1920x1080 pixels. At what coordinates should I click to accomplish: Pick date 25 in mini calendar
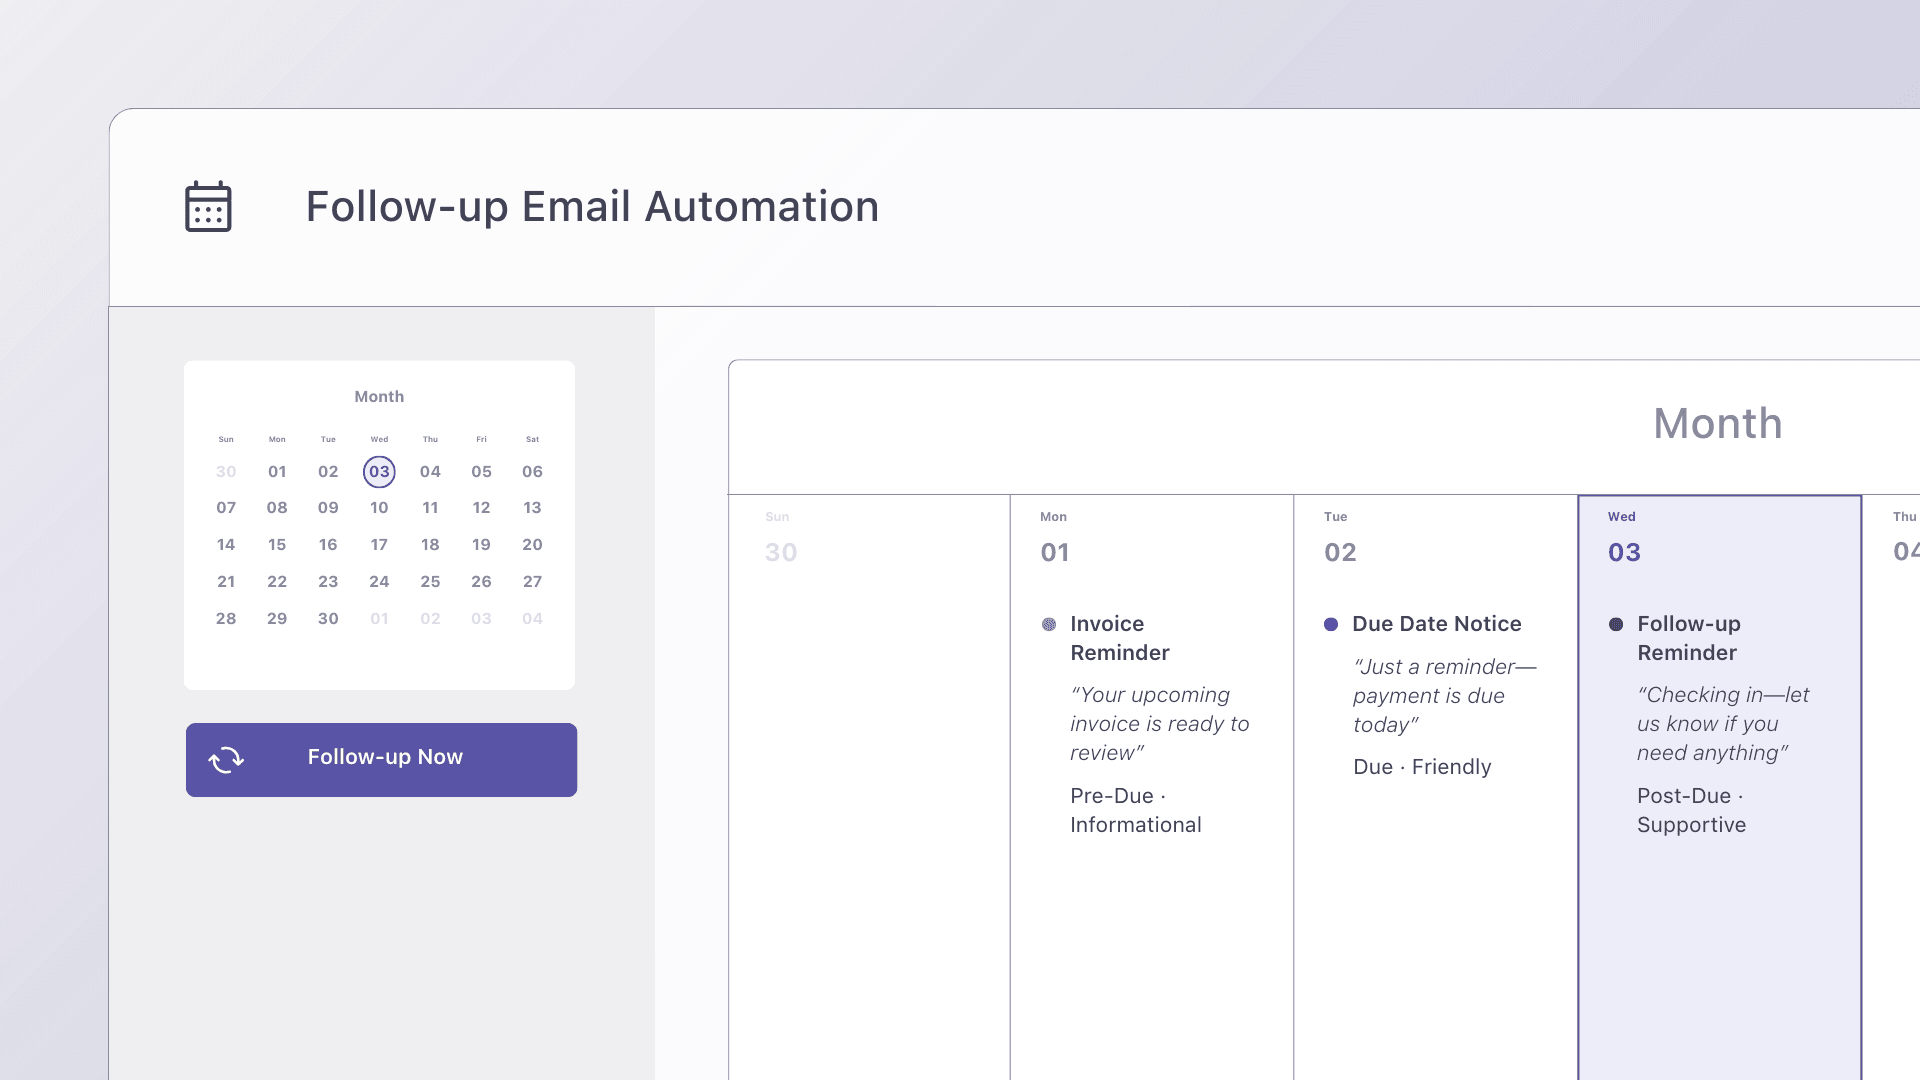[430, 582]
